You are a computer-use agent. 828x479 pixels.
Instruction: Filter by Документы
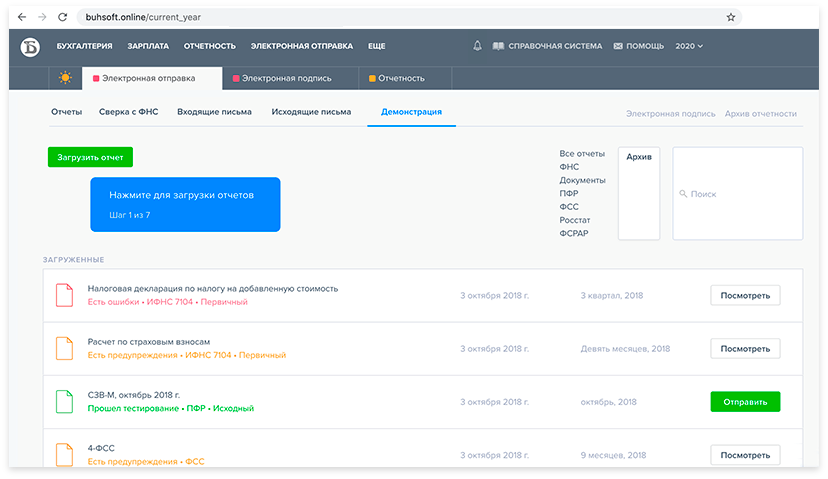(582, 180)
